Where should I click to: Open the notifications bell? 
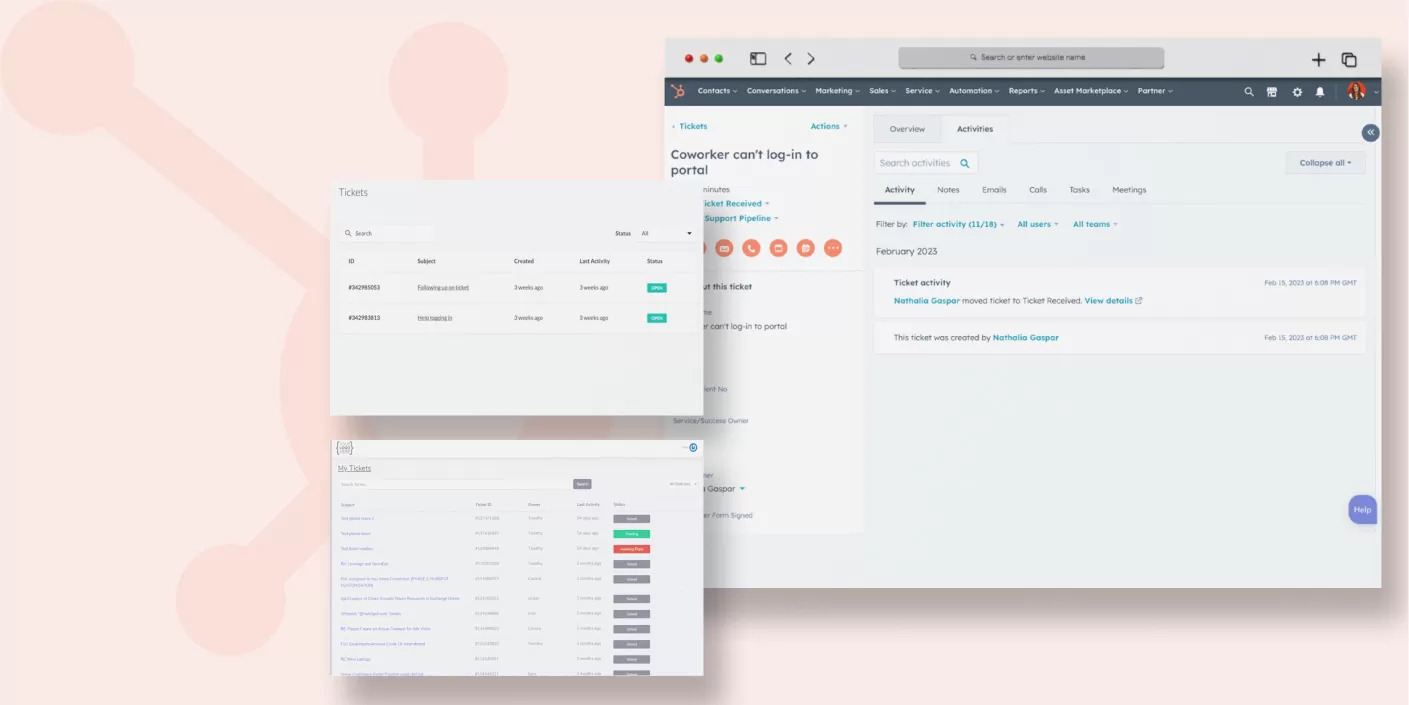click(1320, 91)
